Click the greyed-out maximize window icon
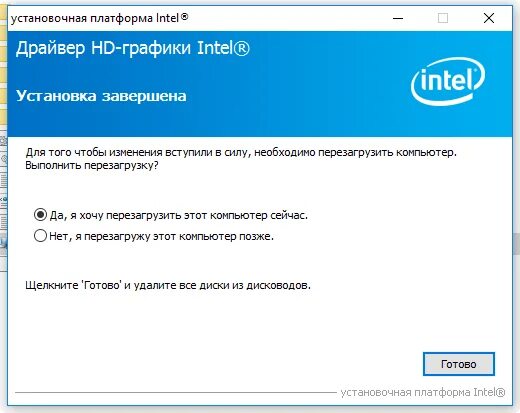Viewport: 520px width, 413px height. [443, 18]
